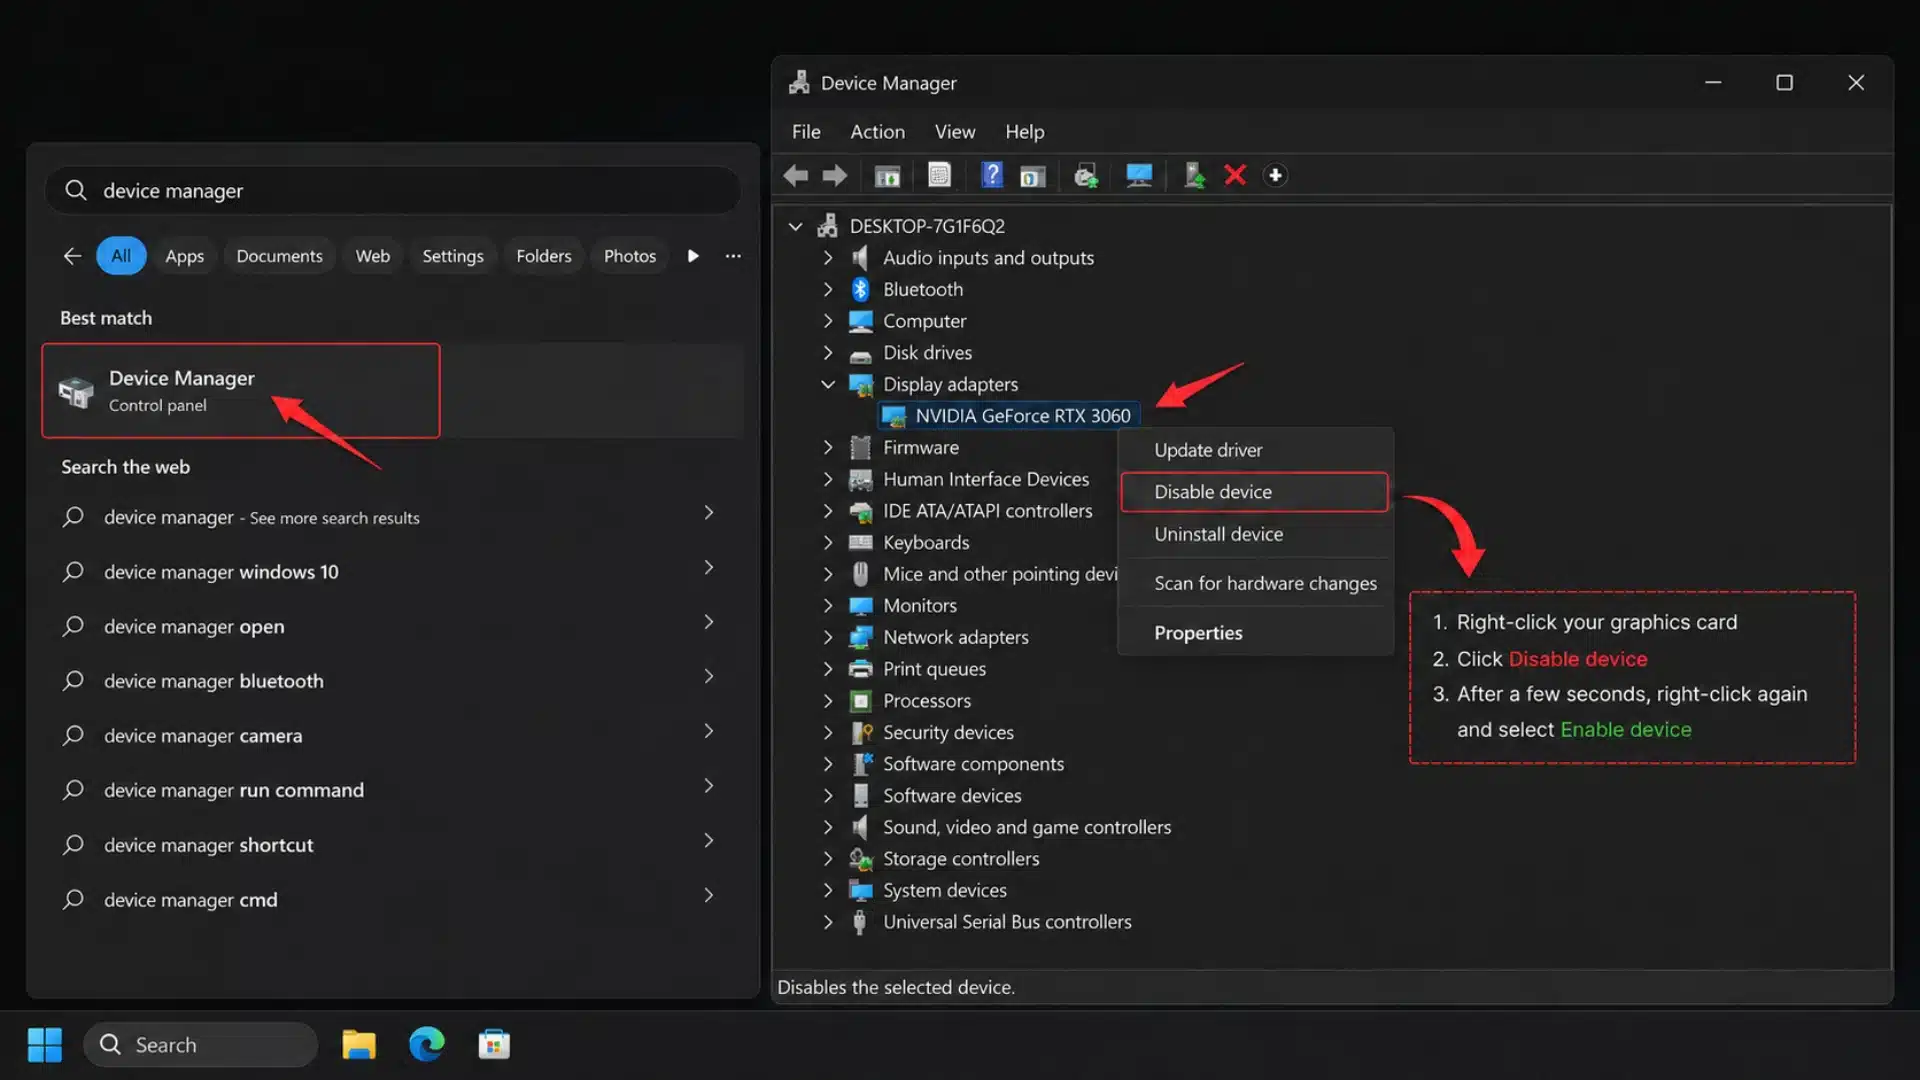Switch to the Folders search filter
1920x1080 pixels.
[x=543, y=257]
